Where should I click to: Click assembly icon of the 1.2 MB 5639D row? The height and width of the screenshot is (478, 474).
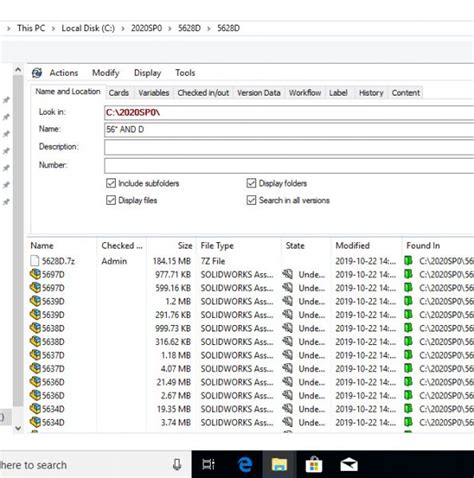[x=35, y=301]
